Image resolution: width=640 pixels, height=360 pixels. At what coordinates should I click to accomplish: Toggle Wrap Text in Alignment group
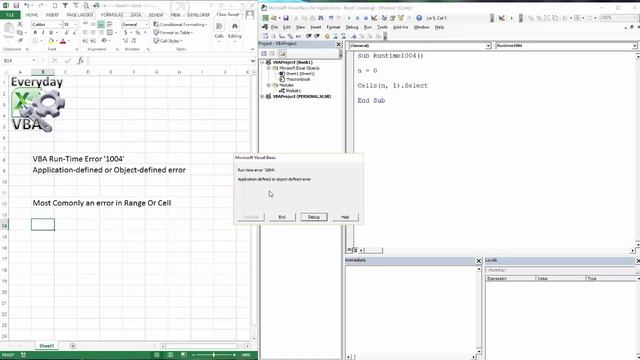tap(109, 24)
